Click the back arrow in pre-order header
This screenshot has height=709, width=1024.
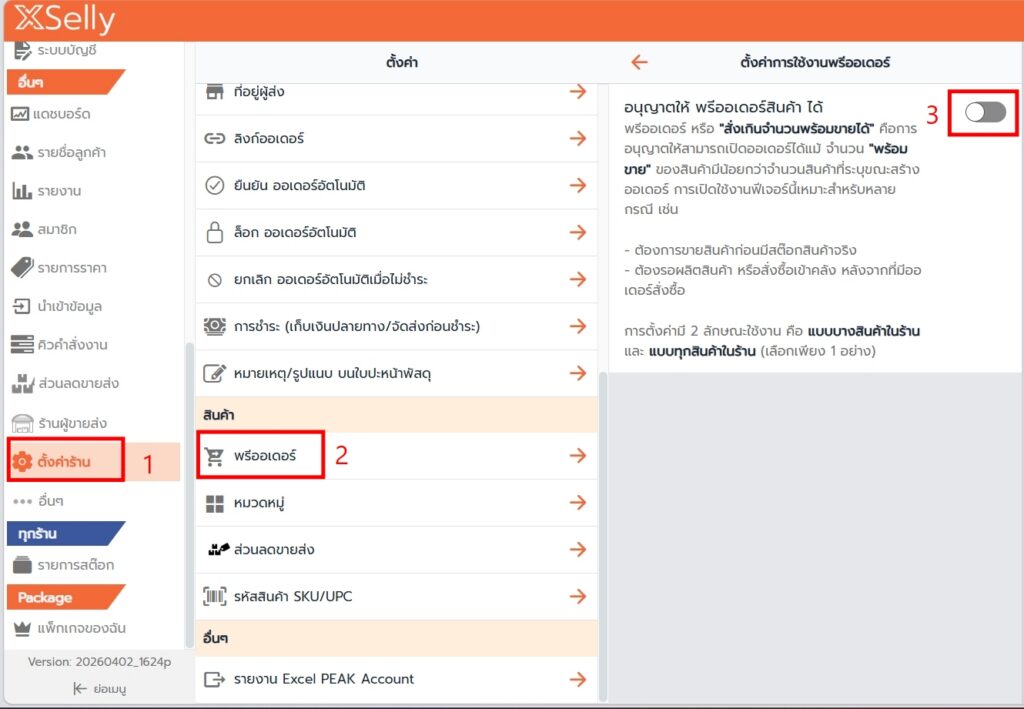tap(640, 63)
